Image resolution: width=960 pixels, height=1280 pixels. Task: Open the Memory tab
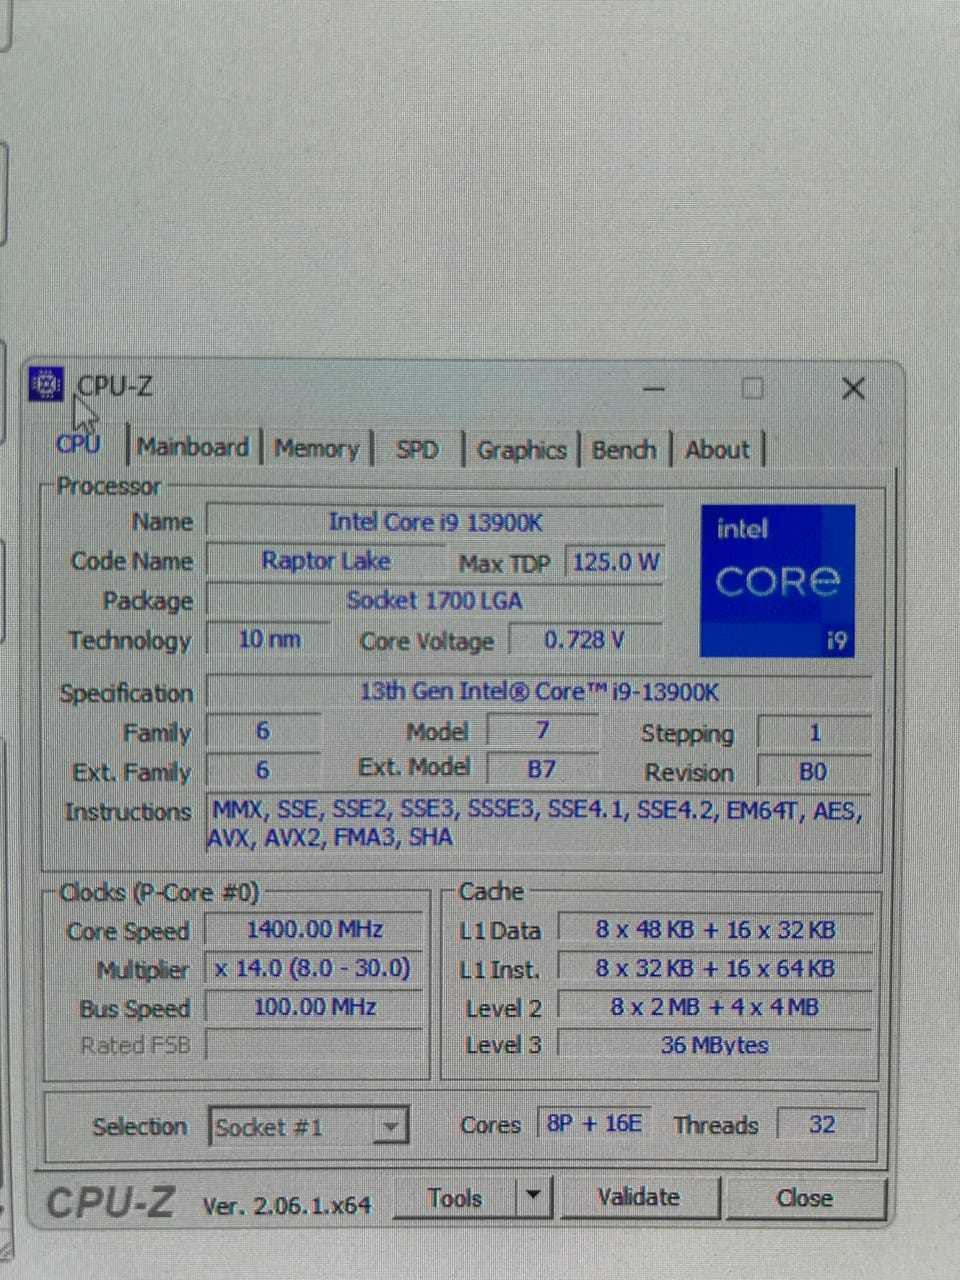[x=317, y=449]
